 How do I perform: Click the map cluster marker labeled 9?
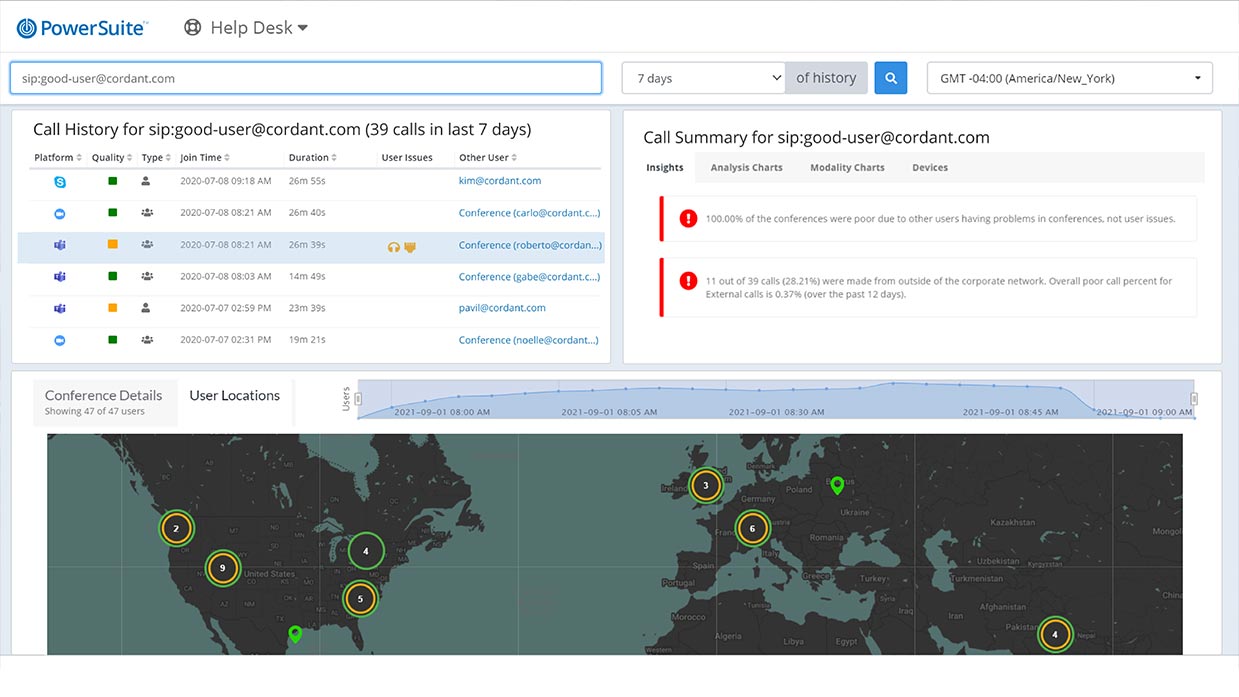[x=223, y=568]
